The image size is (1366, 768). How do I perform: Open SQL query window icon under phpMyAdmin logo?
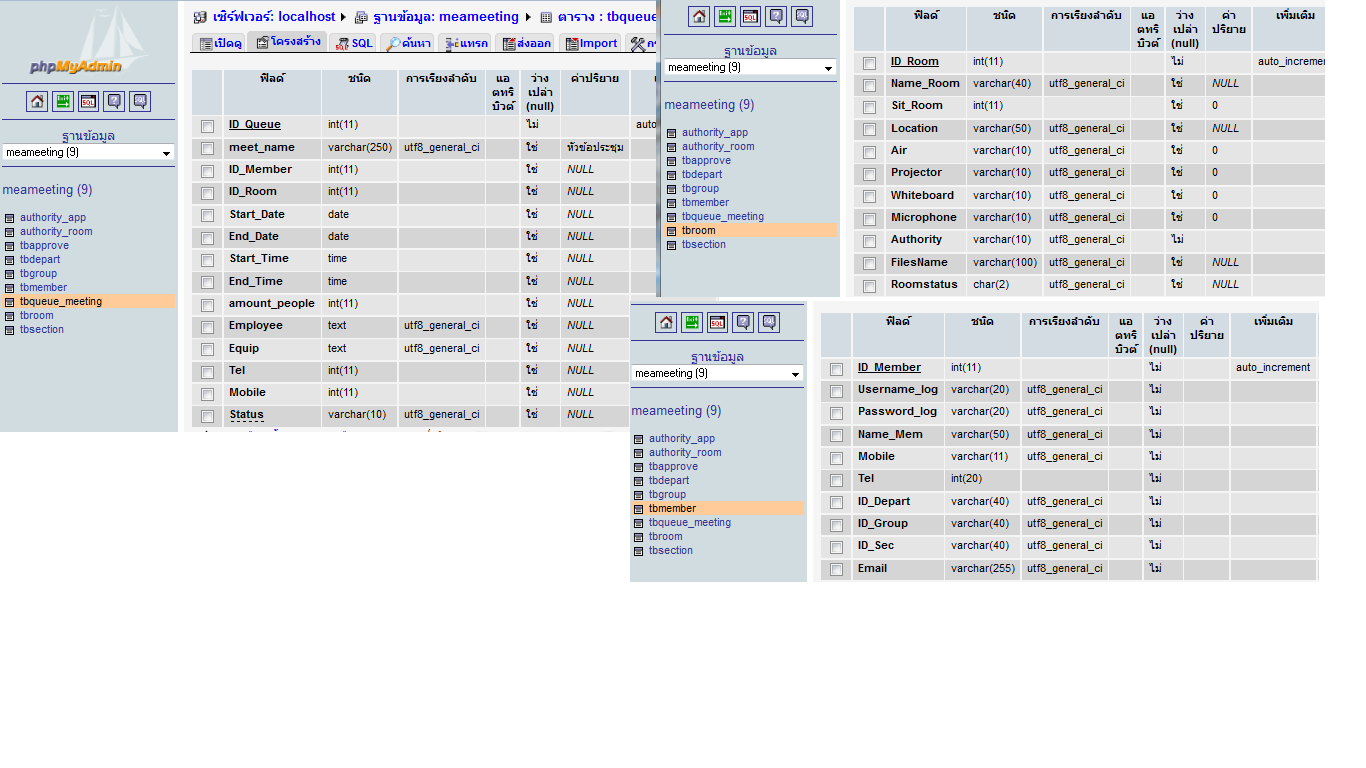click(88, 101)
